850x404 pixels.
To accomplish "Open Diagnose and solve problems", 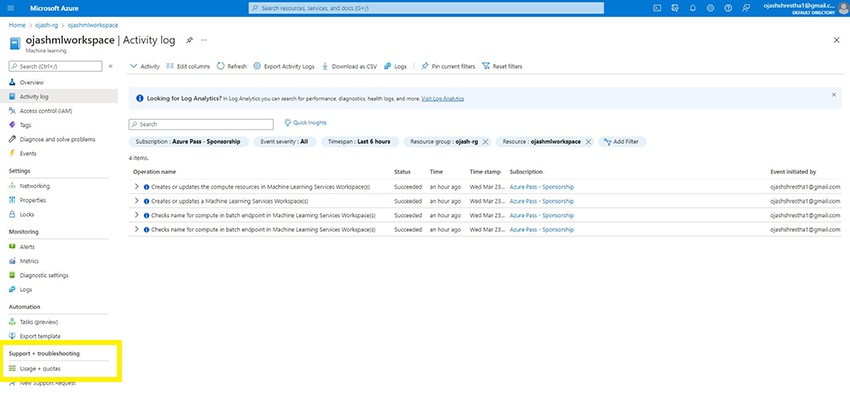I will 59,139.
